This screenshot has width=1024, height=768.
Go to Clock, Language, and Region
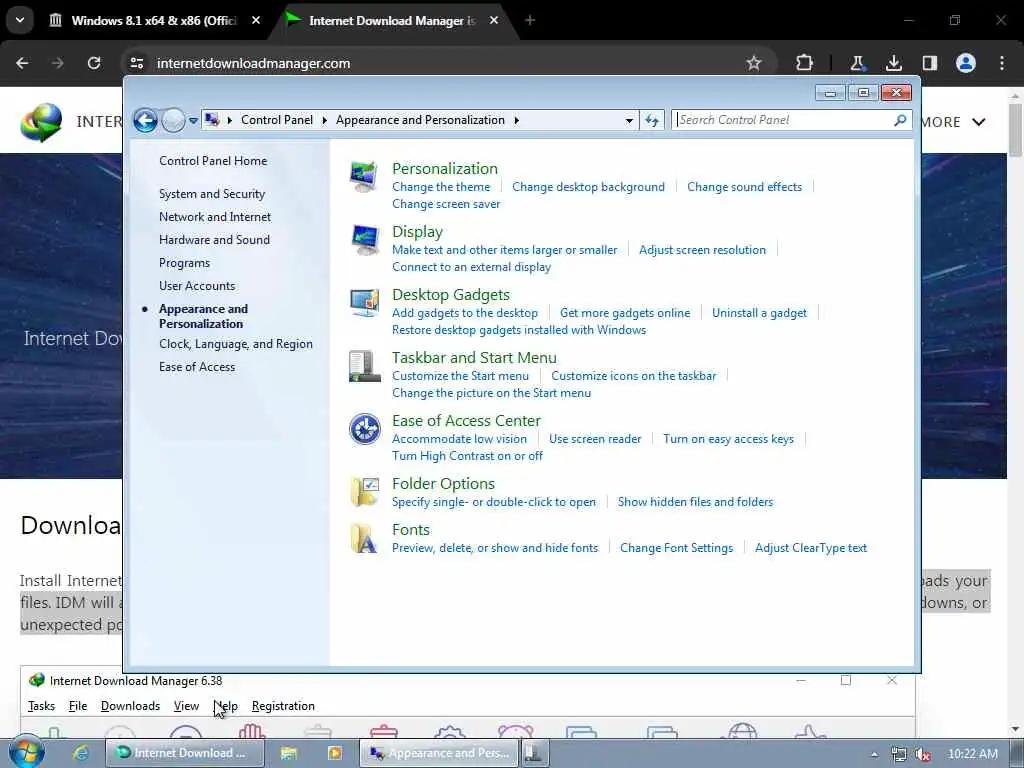click(236, 344)
